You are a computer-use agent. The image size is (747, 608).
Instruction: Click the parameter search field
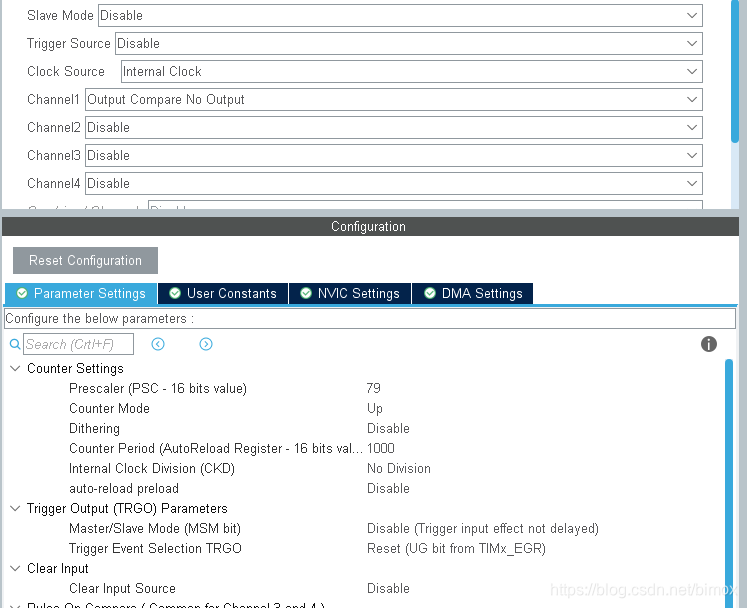78,344
